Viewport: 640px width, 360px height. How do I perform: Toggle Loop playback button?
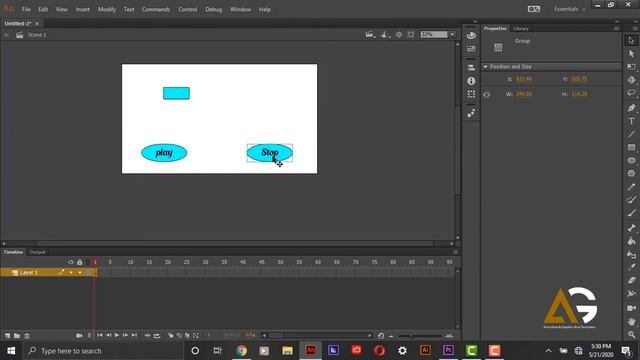(x=157, y=336)
